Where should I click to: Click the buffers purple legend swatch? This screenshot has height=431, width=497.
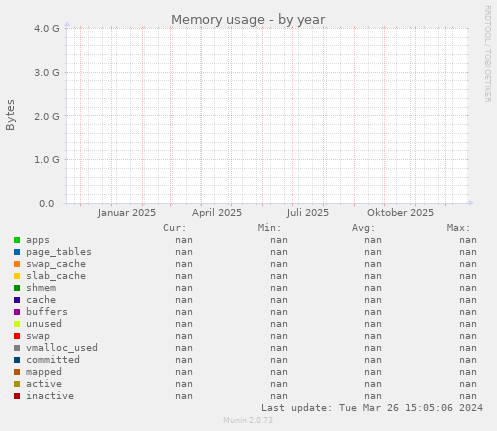17,312
